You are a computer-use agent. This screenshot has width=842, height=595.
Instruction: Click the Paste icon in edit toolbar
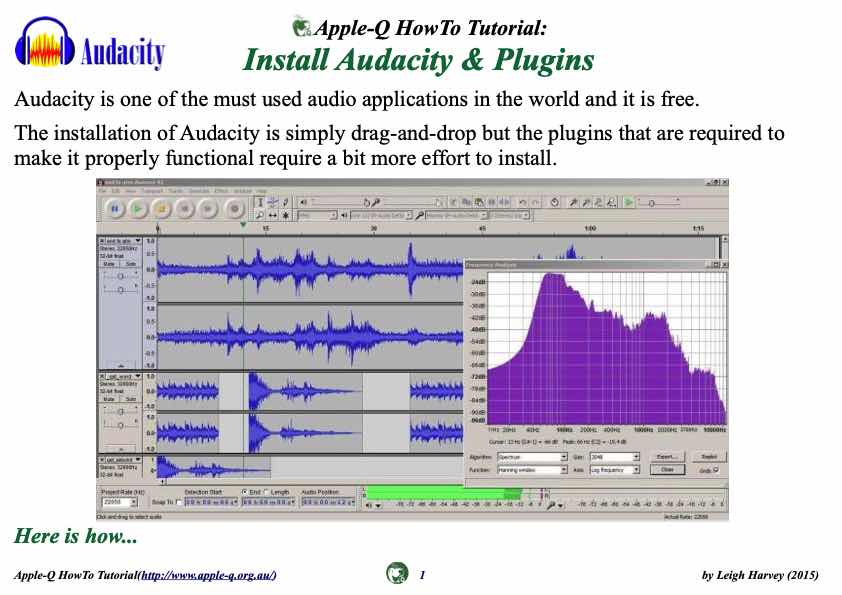(x=478, y=202)
